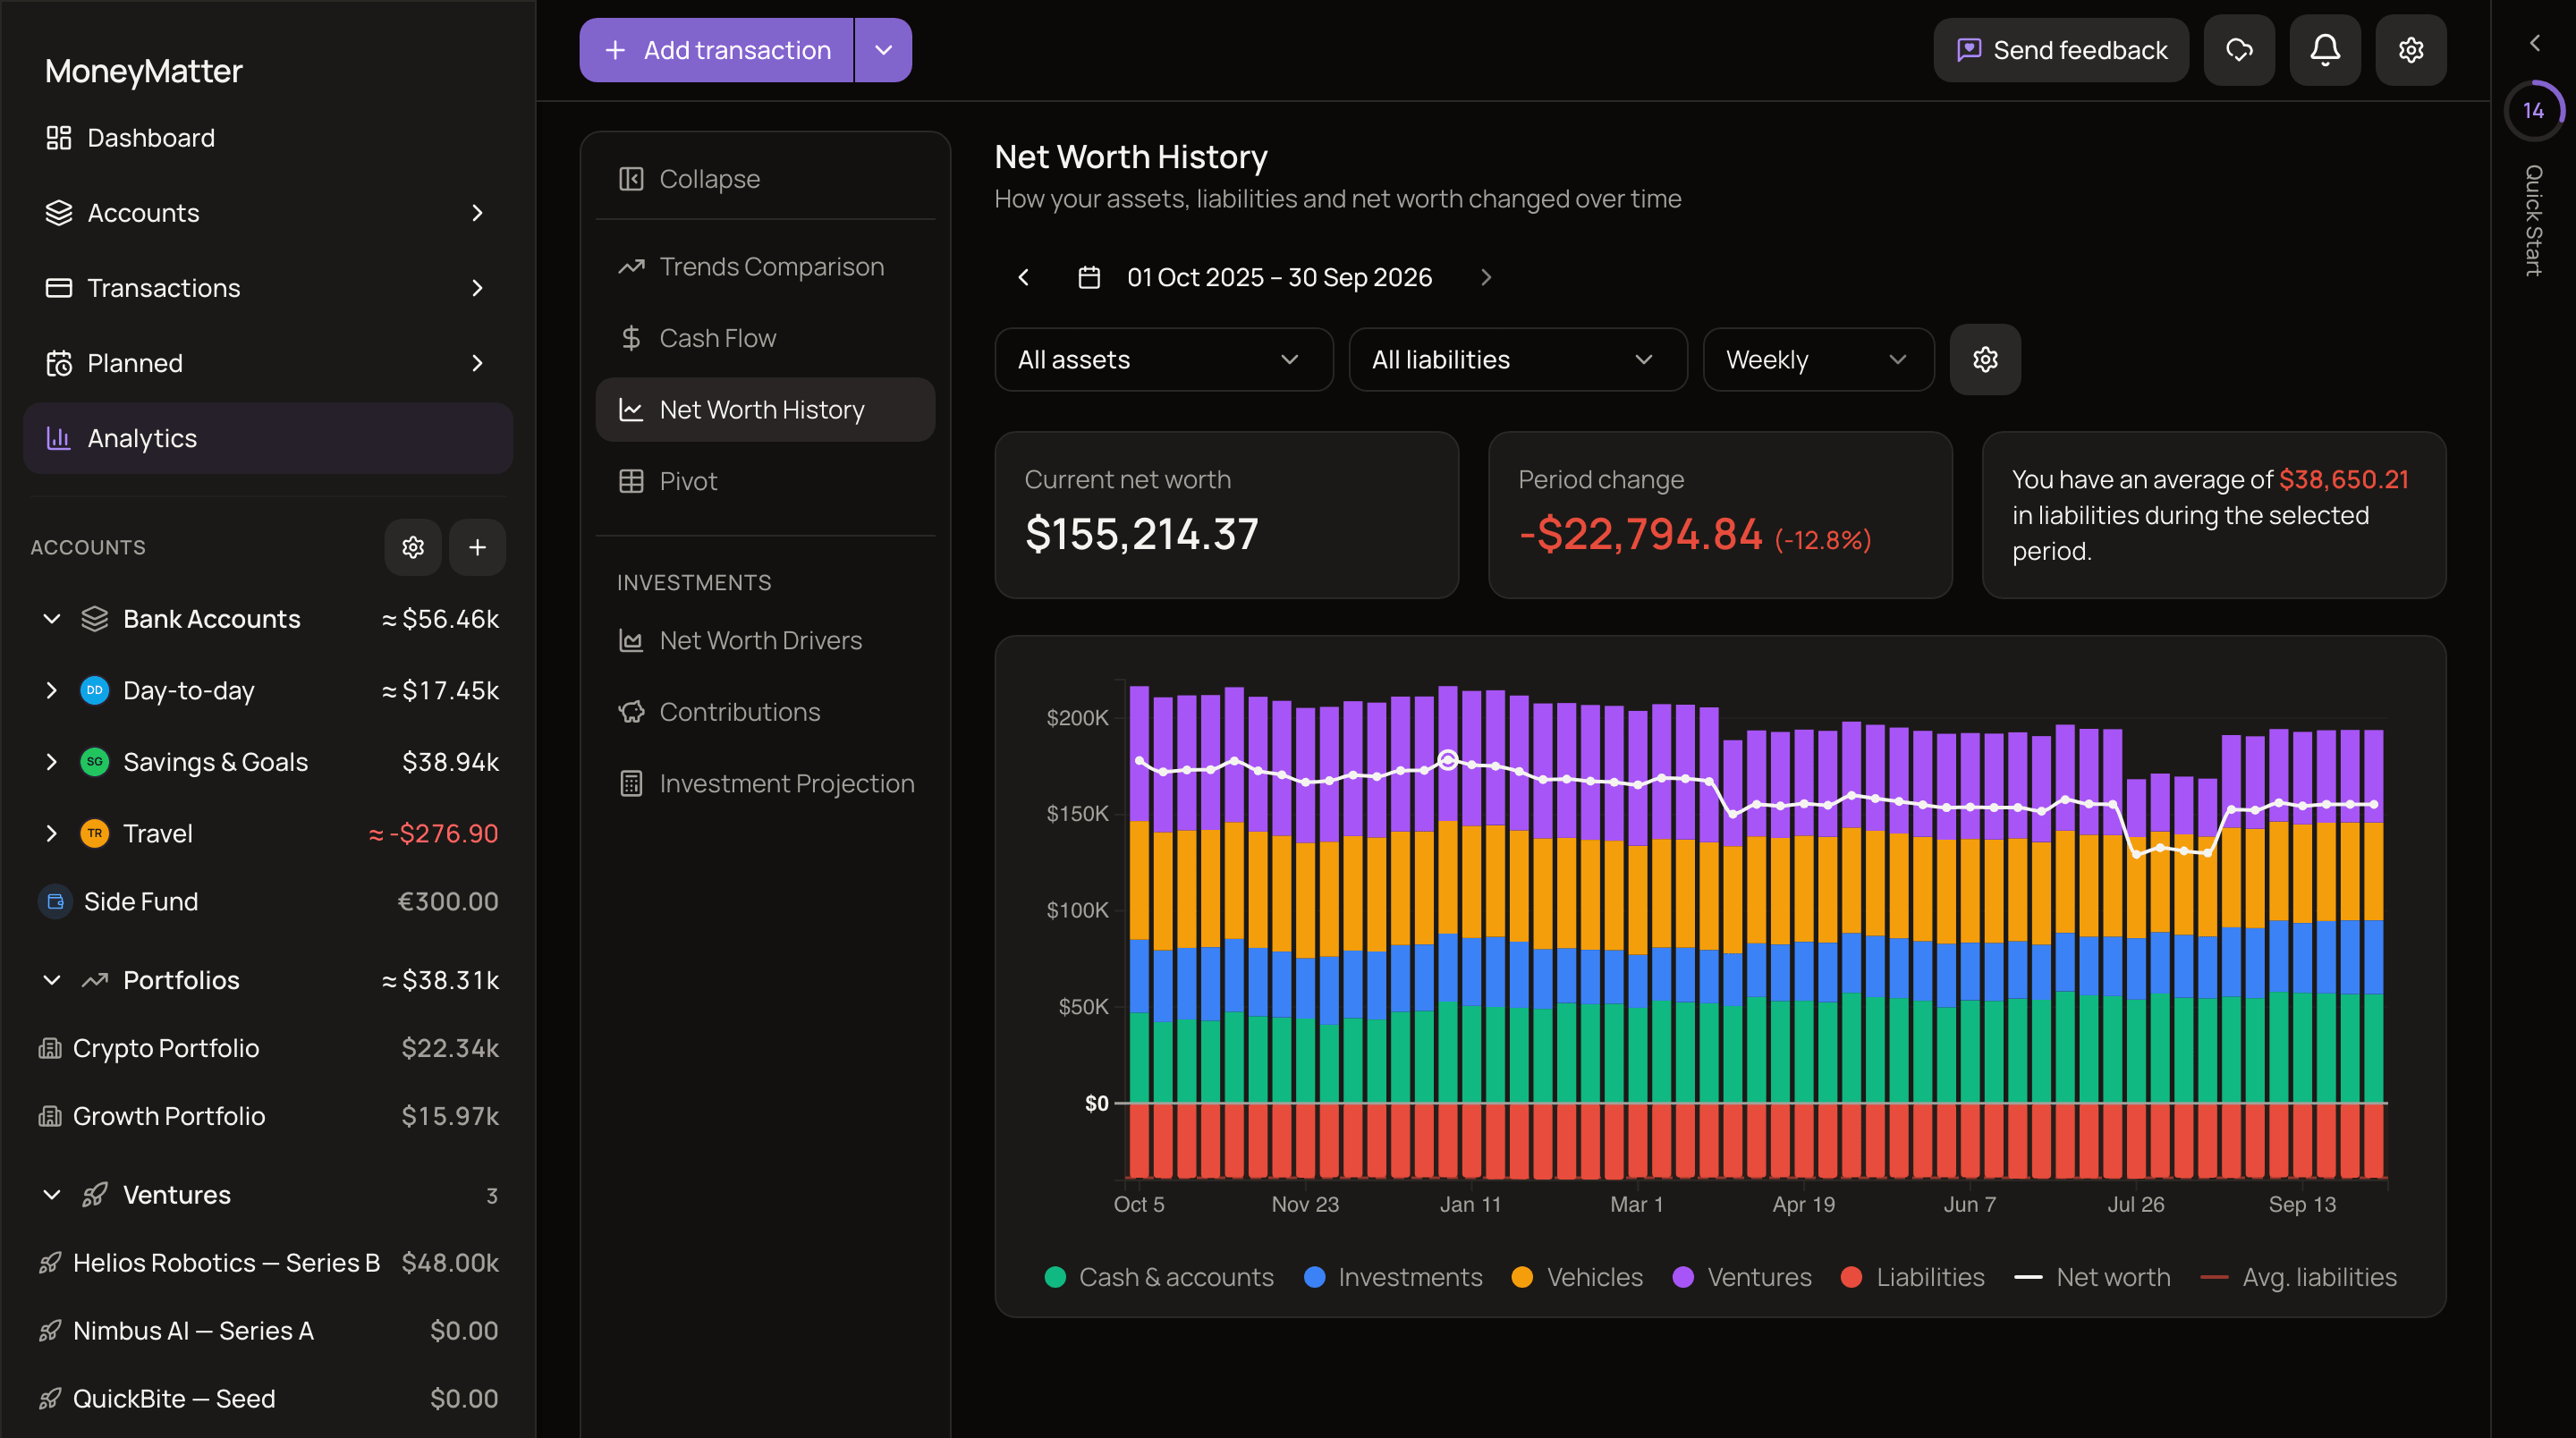Screen dimensions: 2576x1438
Task: Toggle Ventures legend series
Action: click(x=1742, y=1277)
